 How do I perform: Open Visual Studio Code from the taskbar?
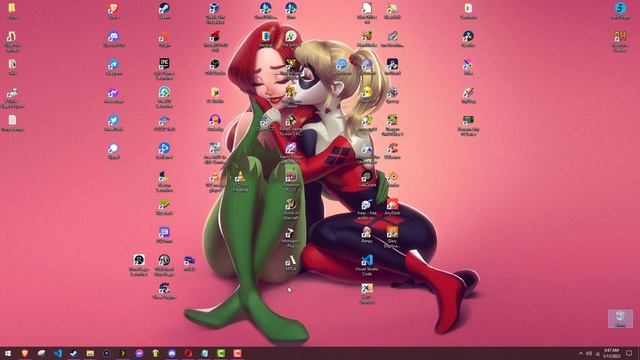[58, 353]
